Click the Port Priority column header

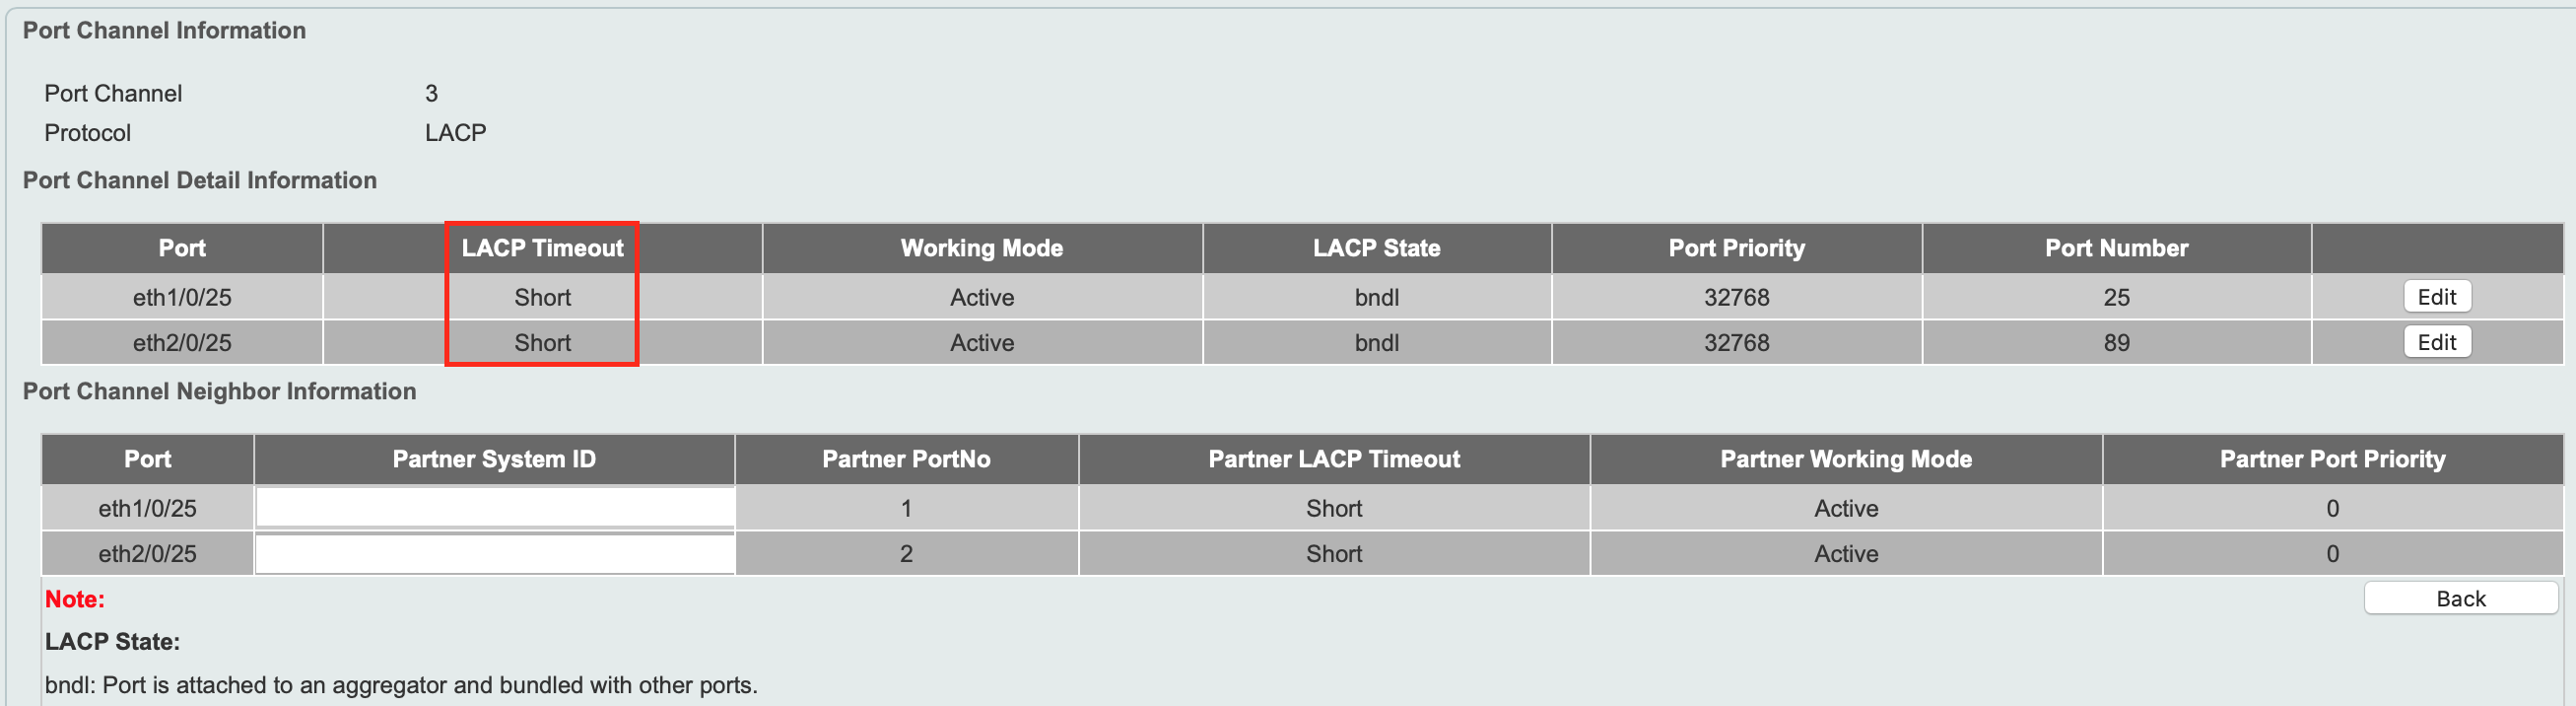pos(1736,248)
